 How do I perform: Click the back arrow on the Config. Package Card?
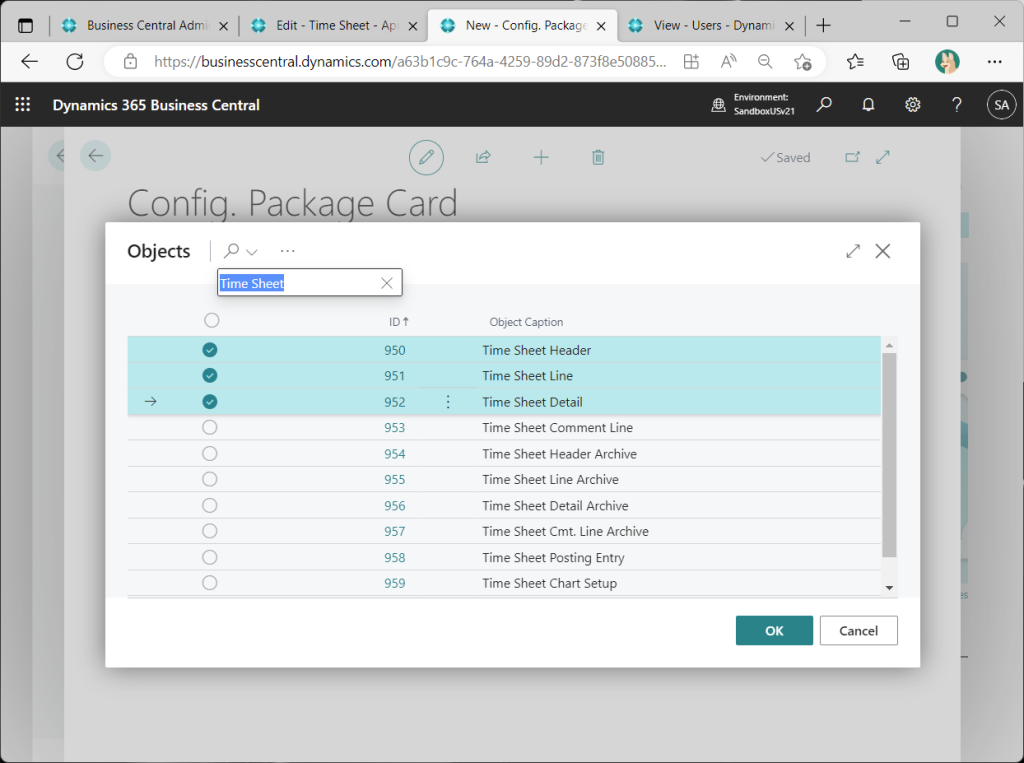[95, 155]
